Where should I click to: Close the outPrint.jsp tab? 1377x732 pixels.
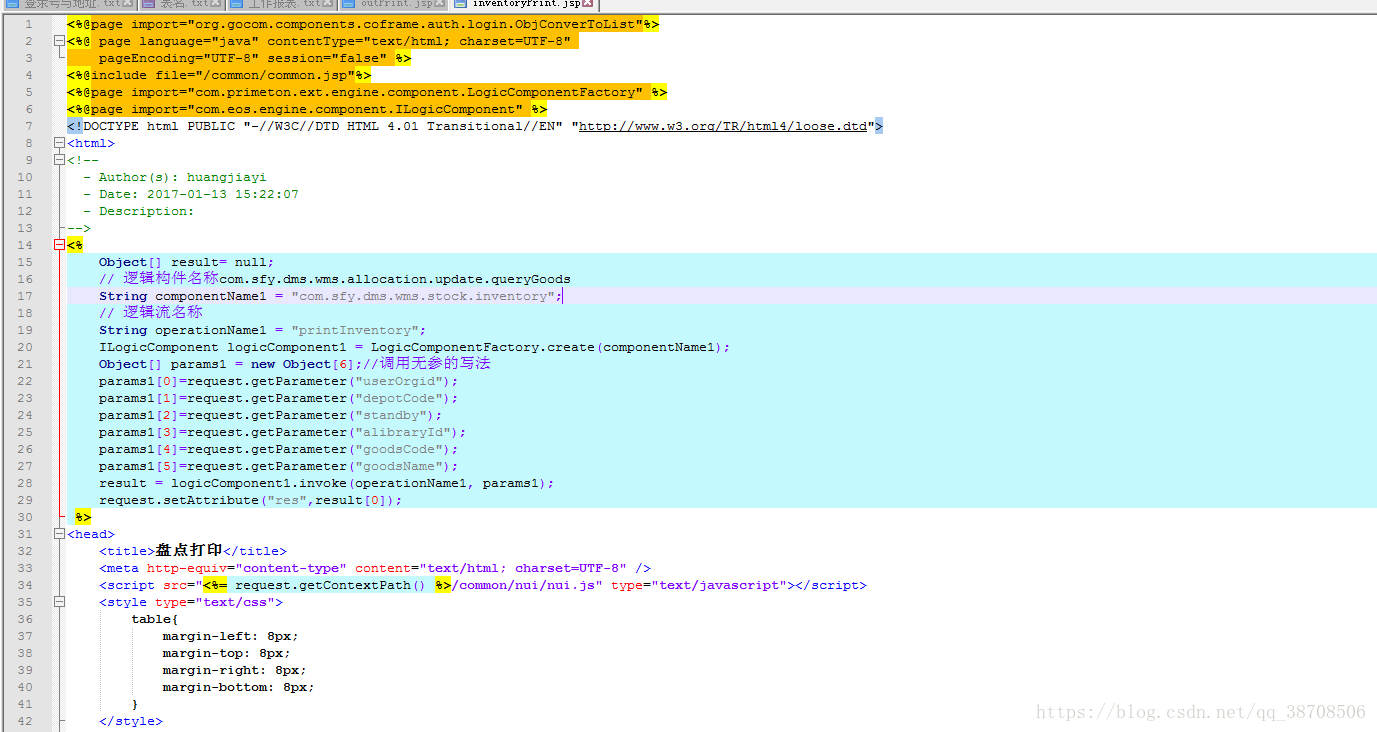coord(439,4)
